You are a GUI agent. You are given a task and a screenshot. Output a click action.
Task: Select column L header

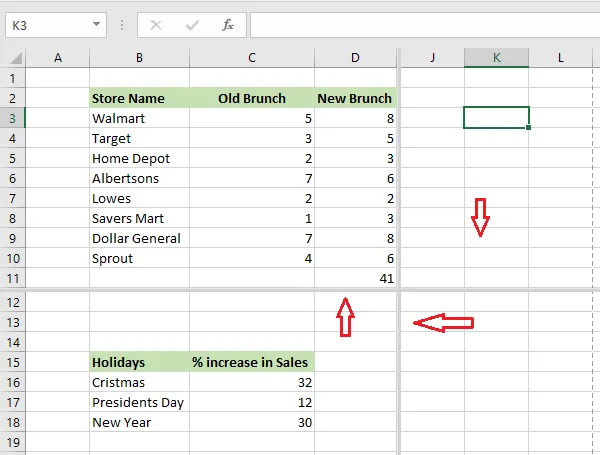coord(561,58)
